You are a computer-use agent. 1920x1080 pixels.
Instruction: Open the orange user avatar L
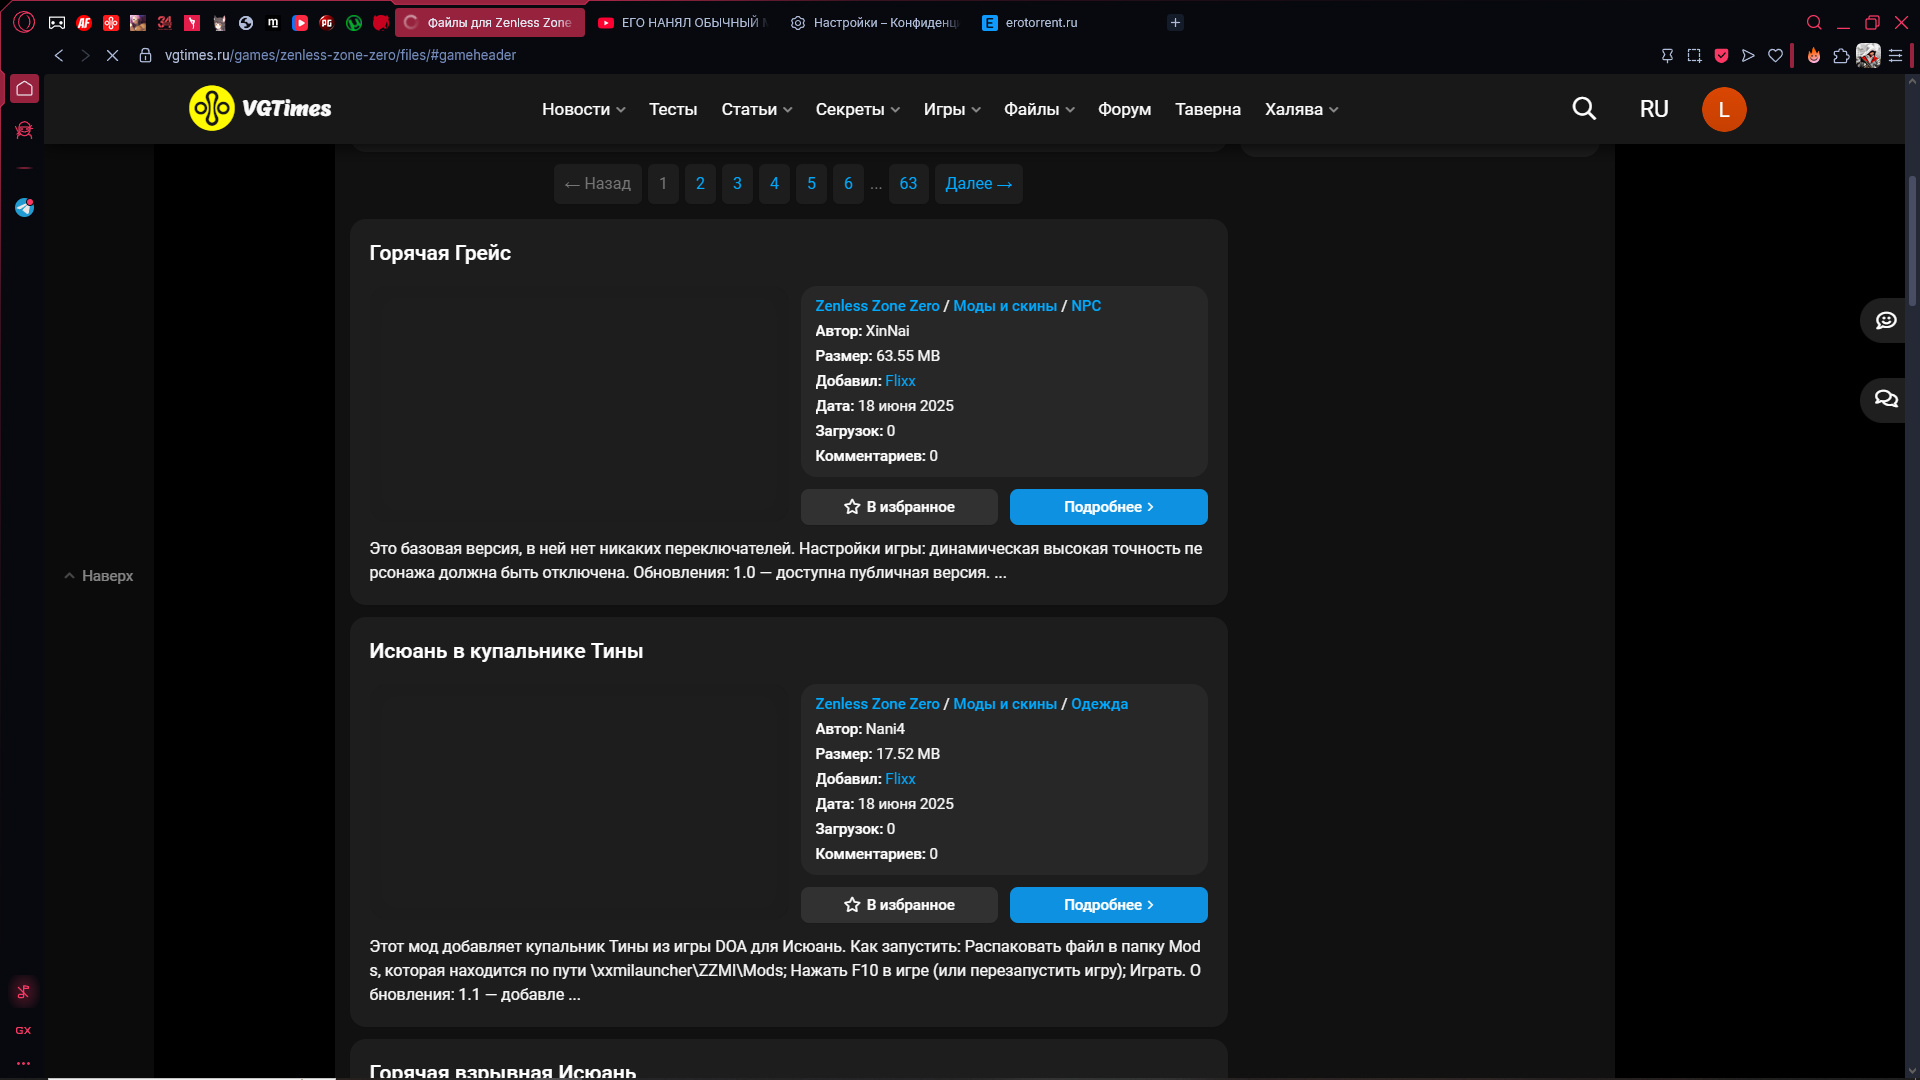[1723, 109]
